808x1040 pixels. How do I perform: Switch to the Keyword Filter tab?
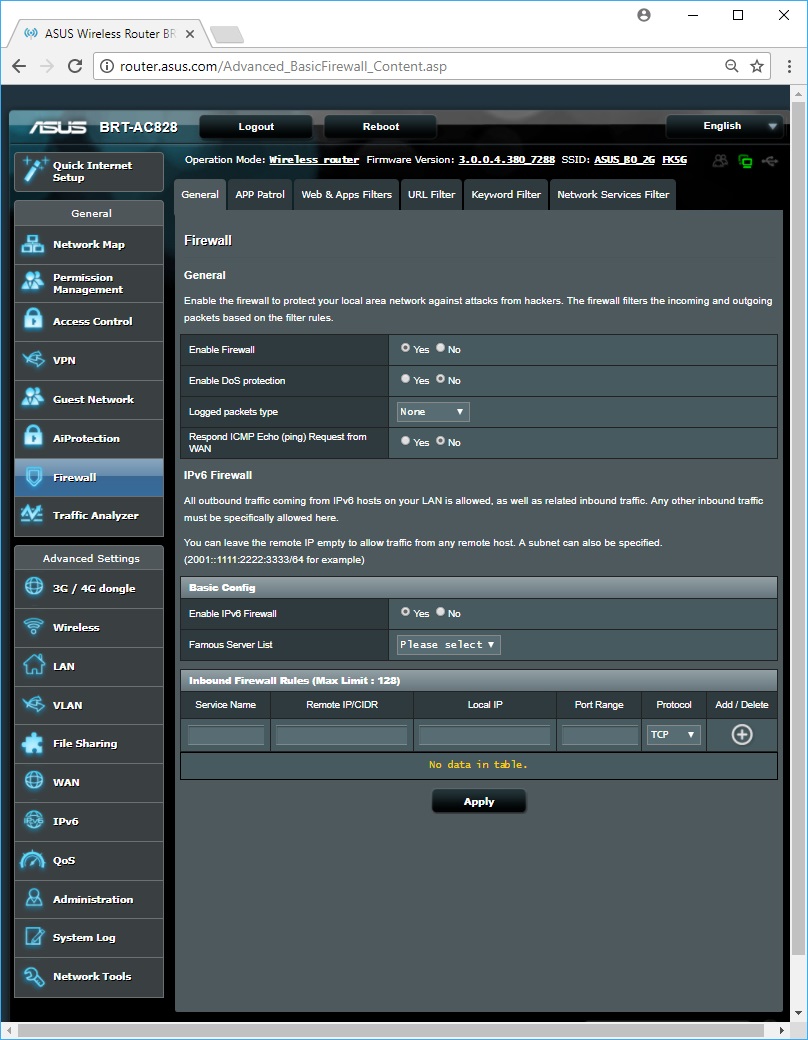point(506,195)
